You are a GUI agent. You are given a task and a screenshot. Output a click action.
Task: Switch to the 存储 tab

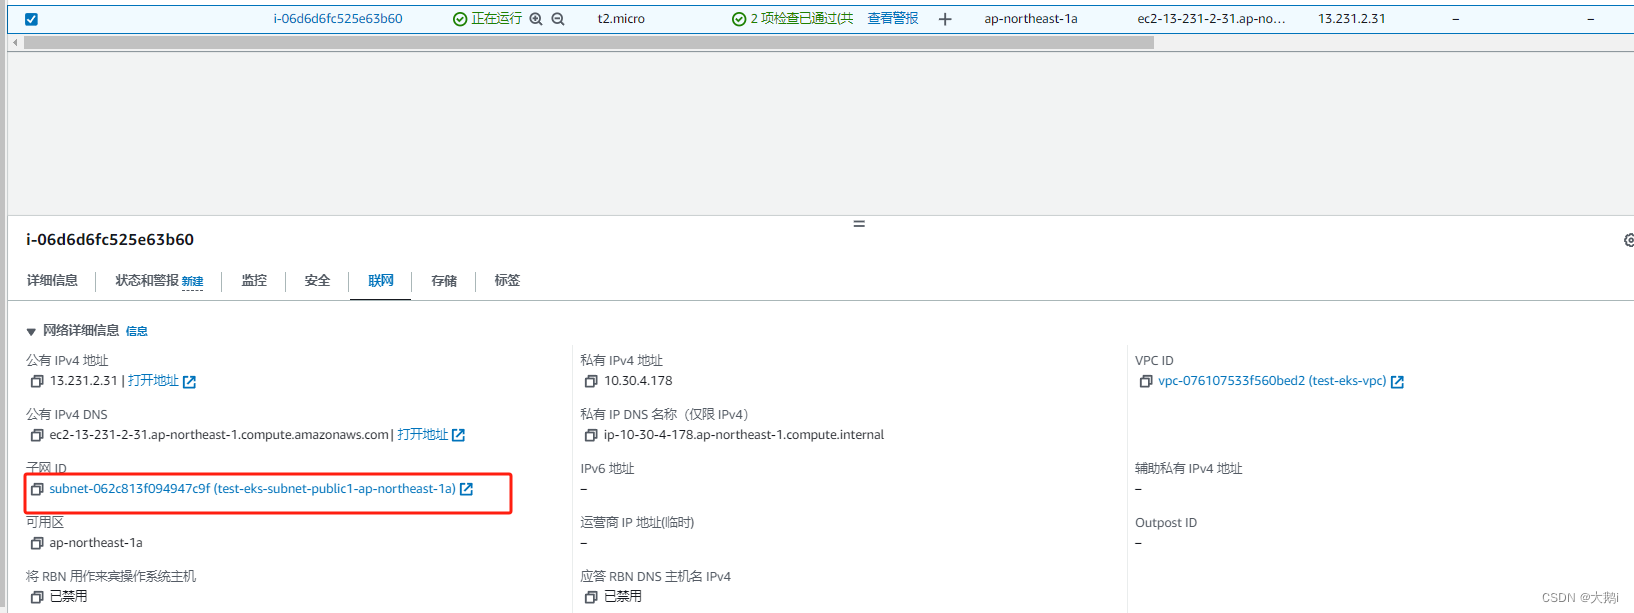[444, 281]
